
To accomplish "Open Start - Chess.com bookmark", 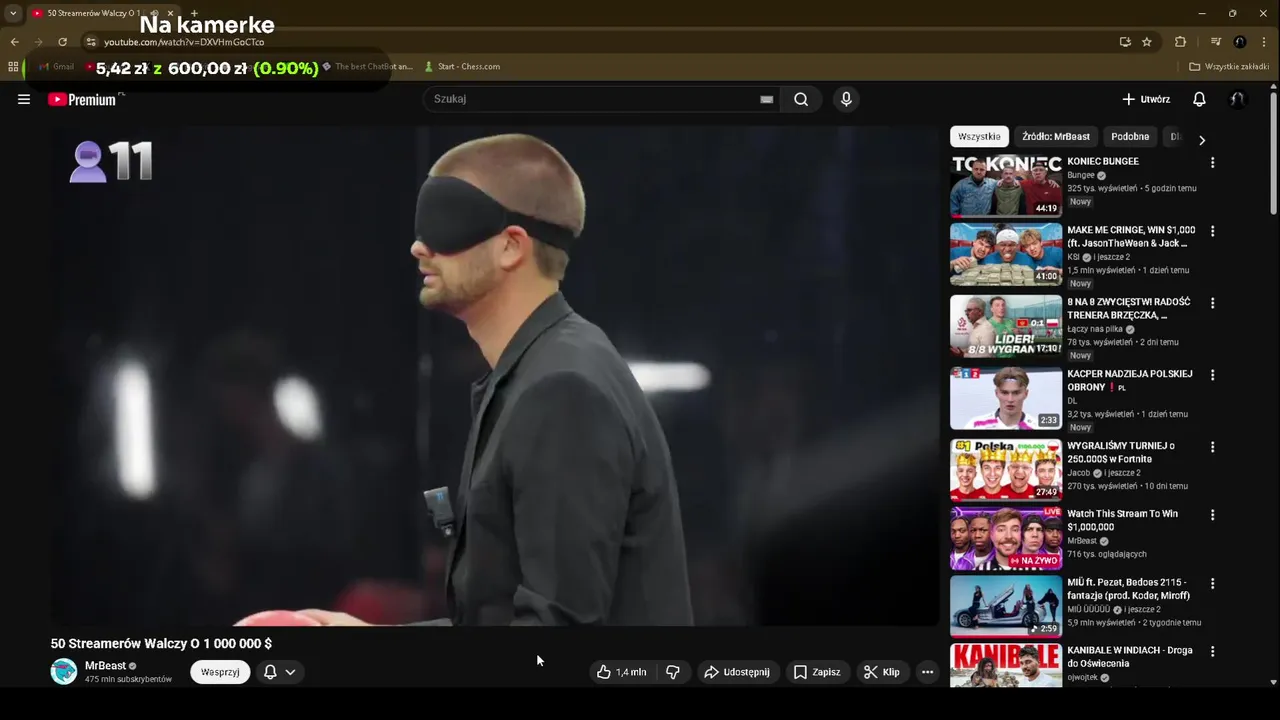I will [x=462, y=67].
